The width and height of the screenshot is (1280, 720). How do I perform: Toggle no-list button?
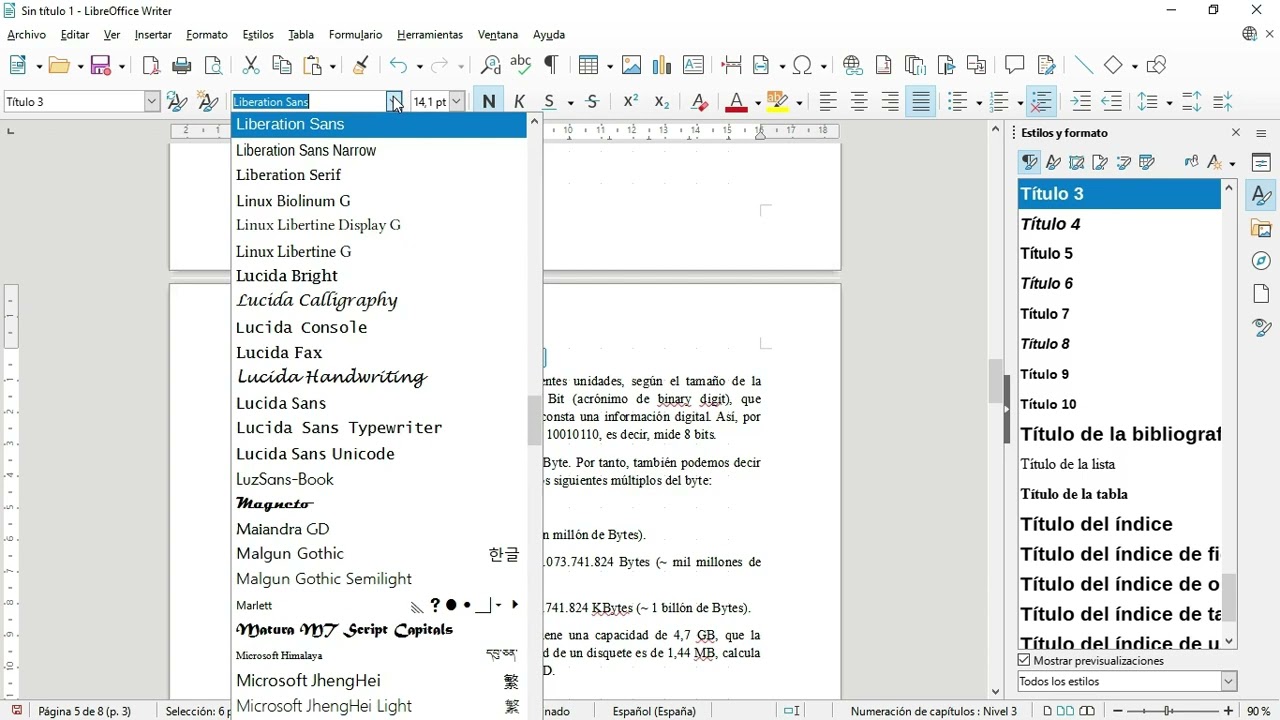pyautogui.click(x=1042, y=102)
